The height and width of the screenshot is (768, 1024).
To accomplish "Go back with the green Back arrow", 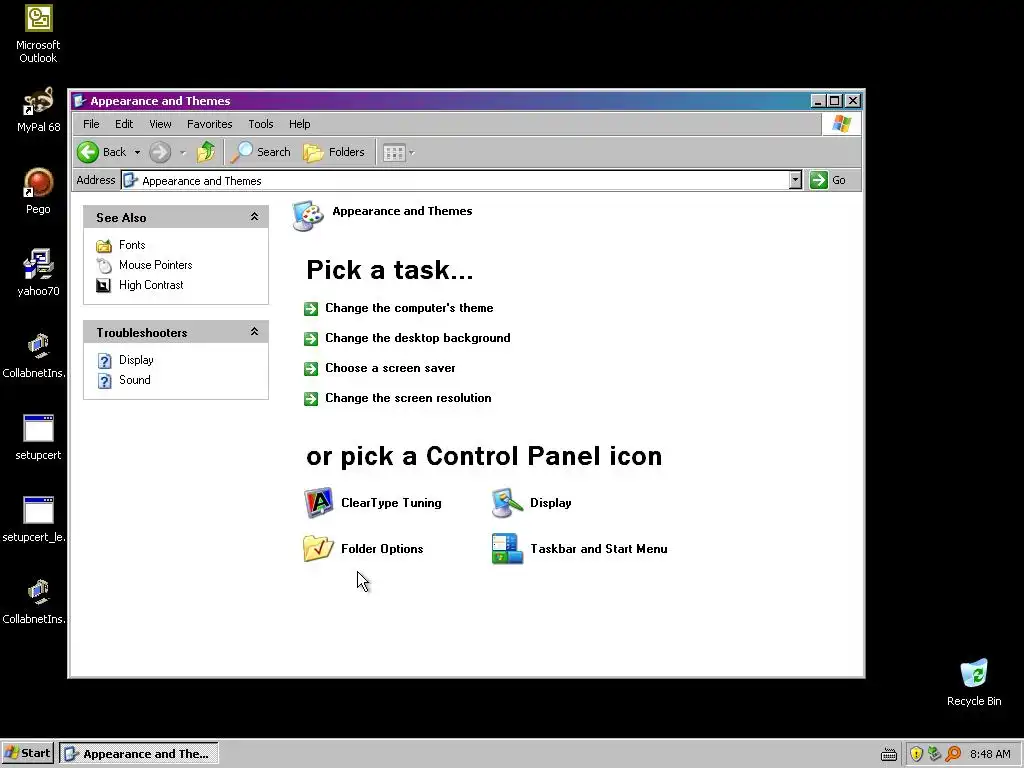I will 88,152.
